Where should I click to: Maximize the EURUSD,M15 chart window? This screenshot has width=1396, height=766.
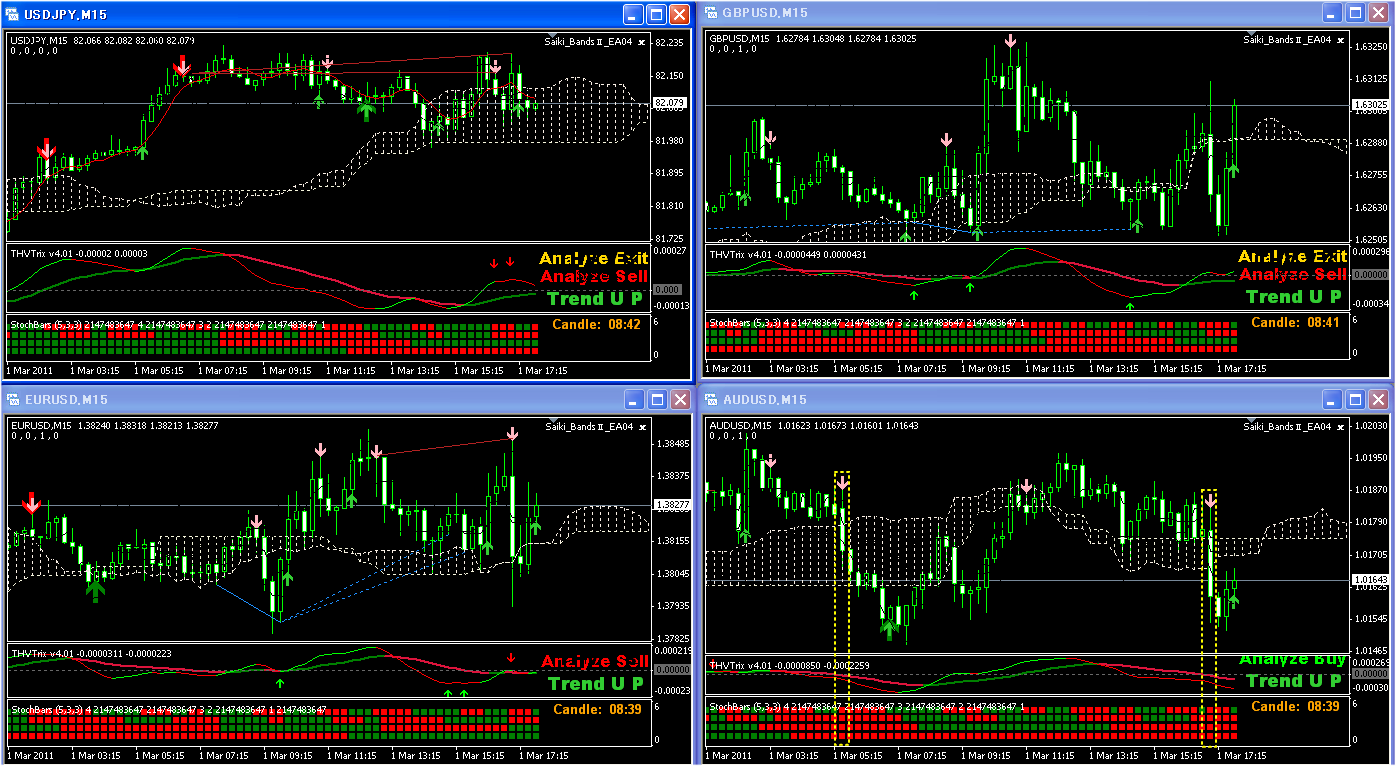(x=656, y=400)
